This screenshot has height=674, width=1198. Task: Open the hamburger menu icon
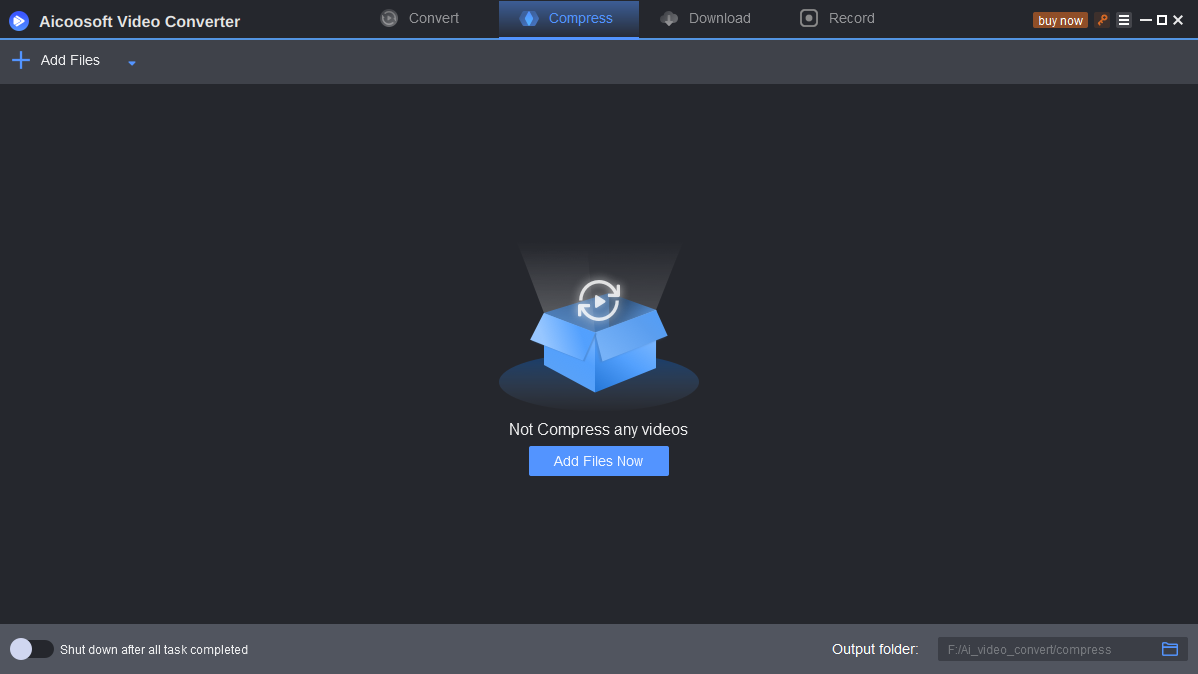pyautogui.click(x=1123, y=21)
